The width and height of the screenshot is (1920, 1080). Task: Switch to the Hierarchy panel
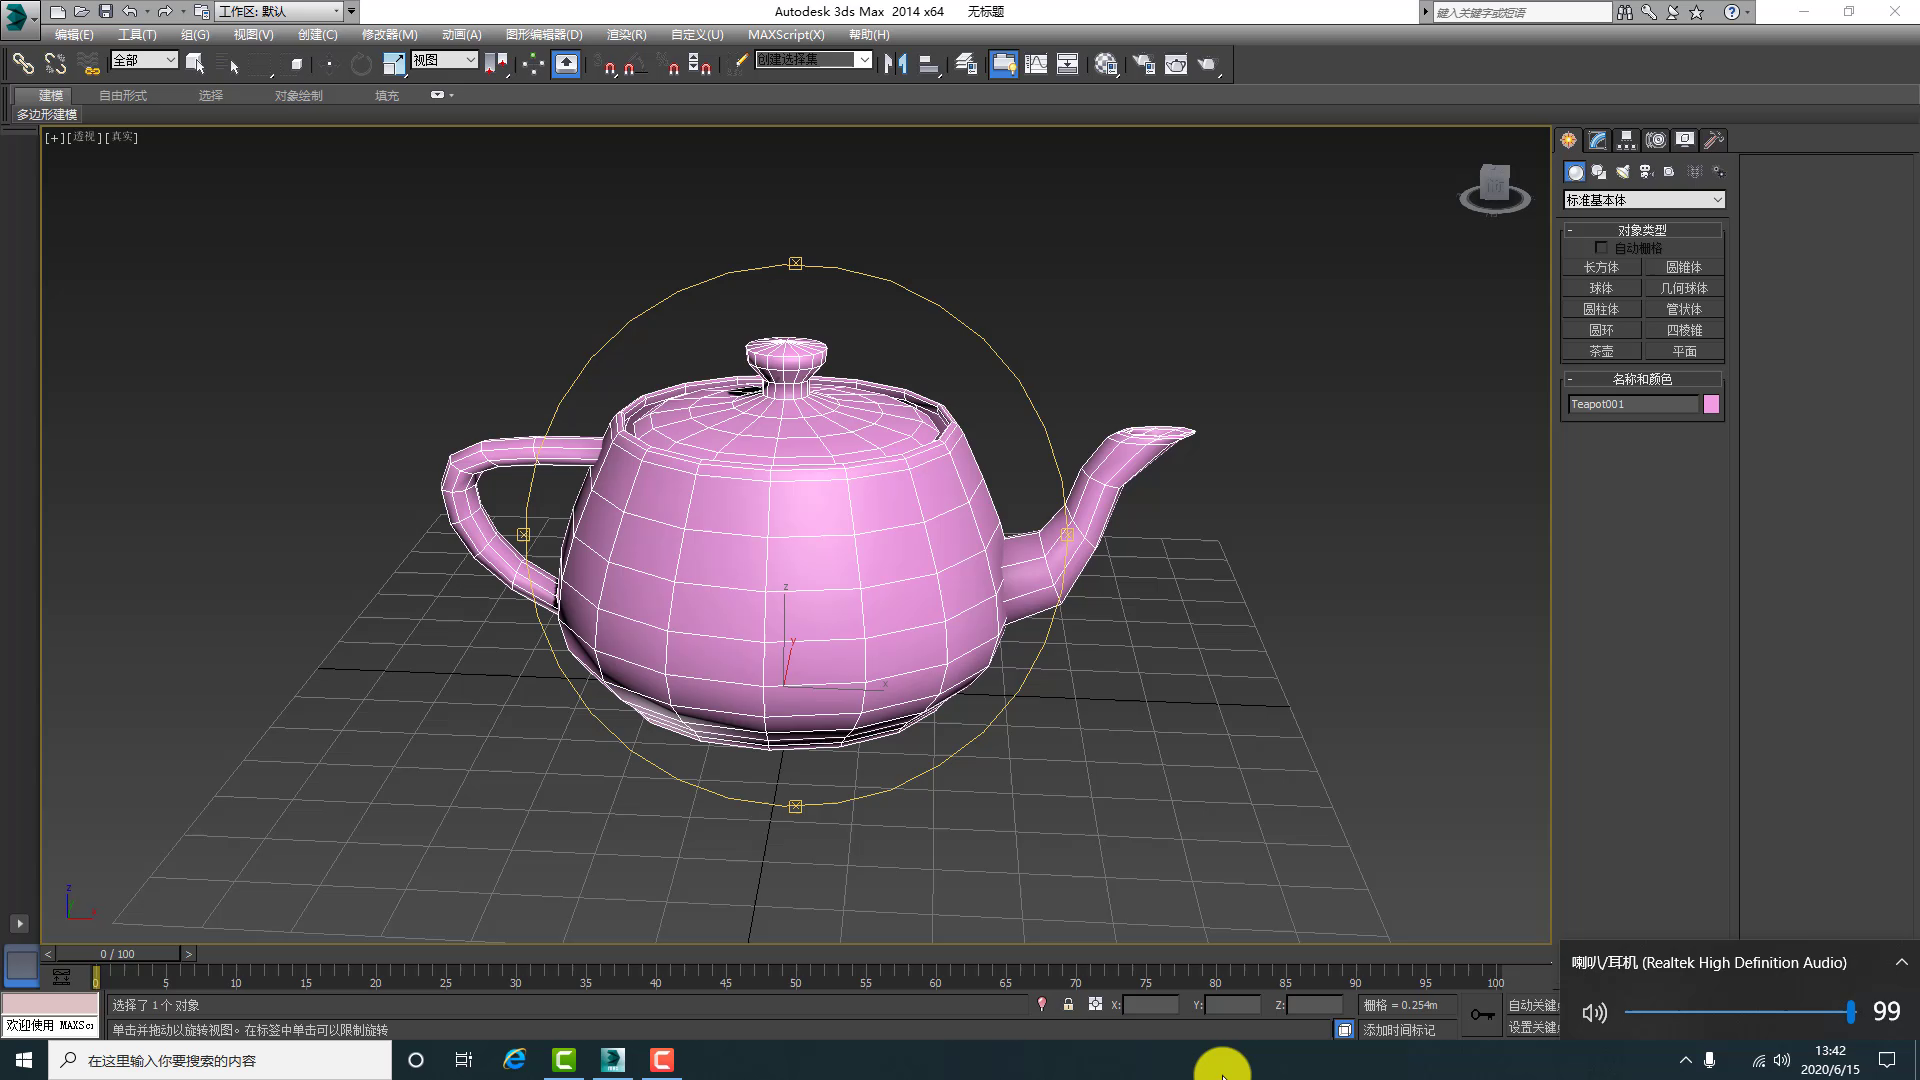(1627, 140)
